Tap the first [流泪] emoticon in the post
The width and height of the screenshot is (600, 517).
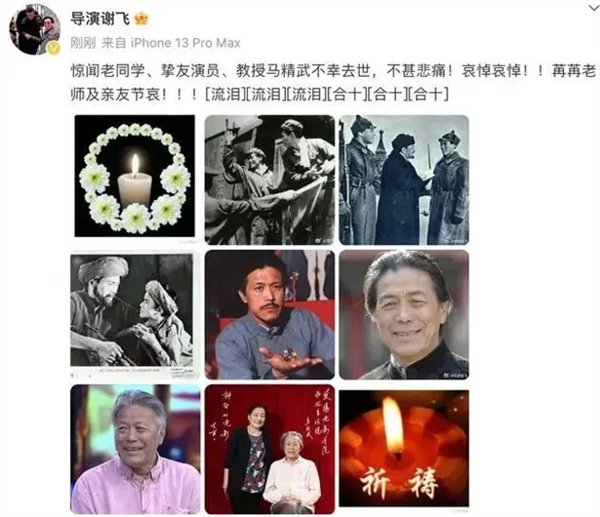pos(225,95)
